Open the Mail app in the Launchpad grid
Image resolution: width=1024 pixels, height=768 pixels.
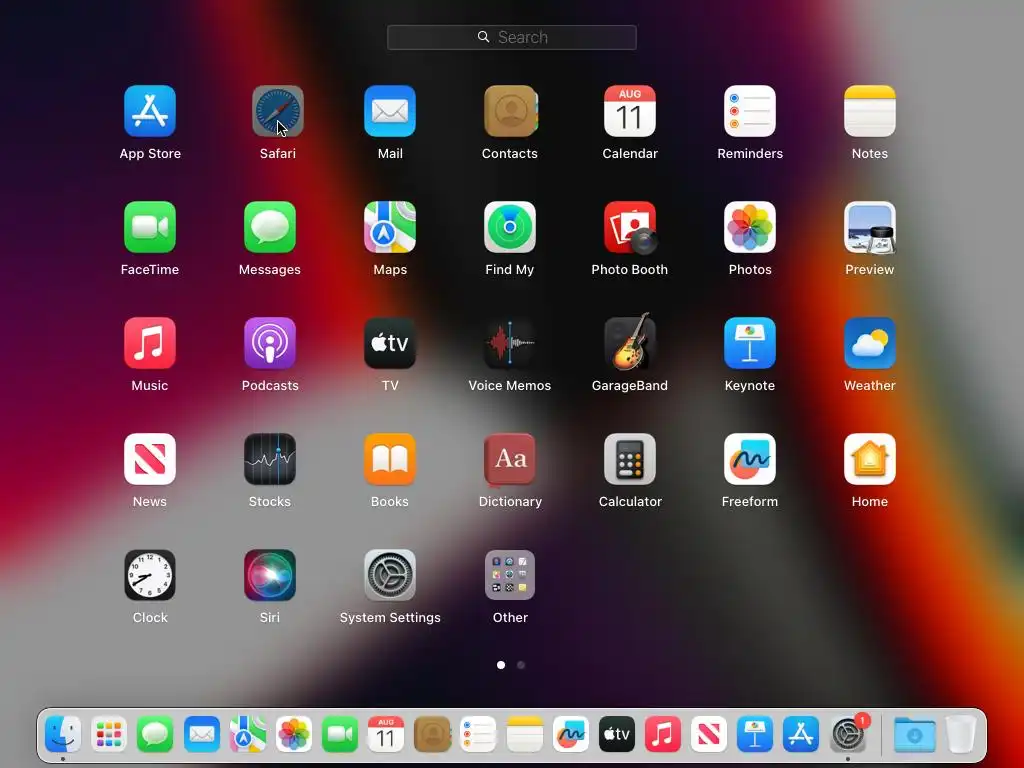coord(390,111)
